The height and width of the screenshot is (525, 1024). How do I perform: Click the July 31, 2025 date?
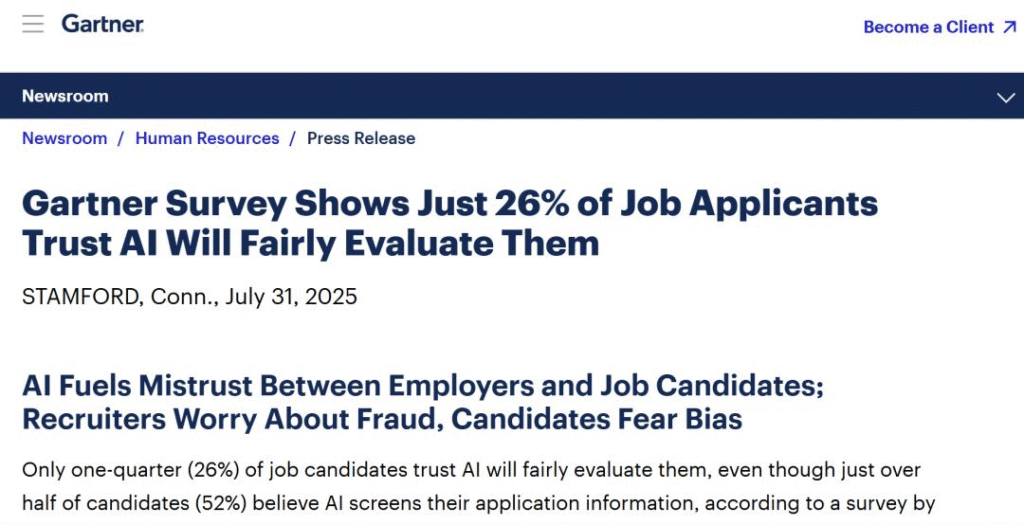tap(291, 297)
